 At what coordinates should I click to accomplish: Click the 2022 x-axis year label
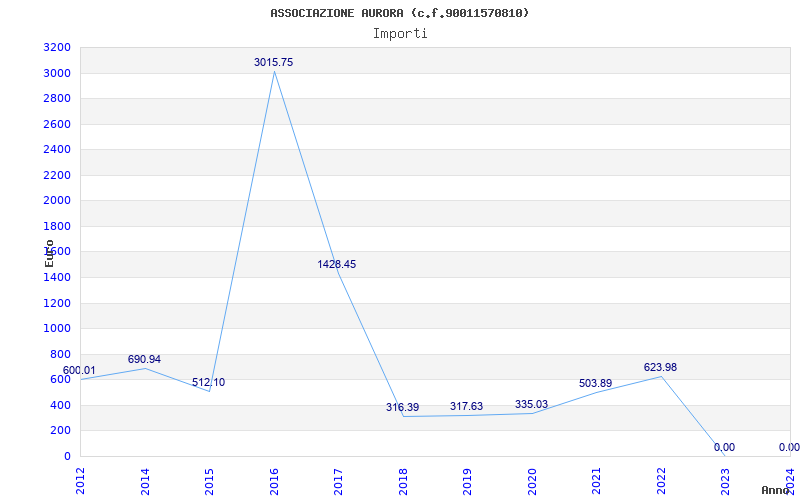pos(661,481)
